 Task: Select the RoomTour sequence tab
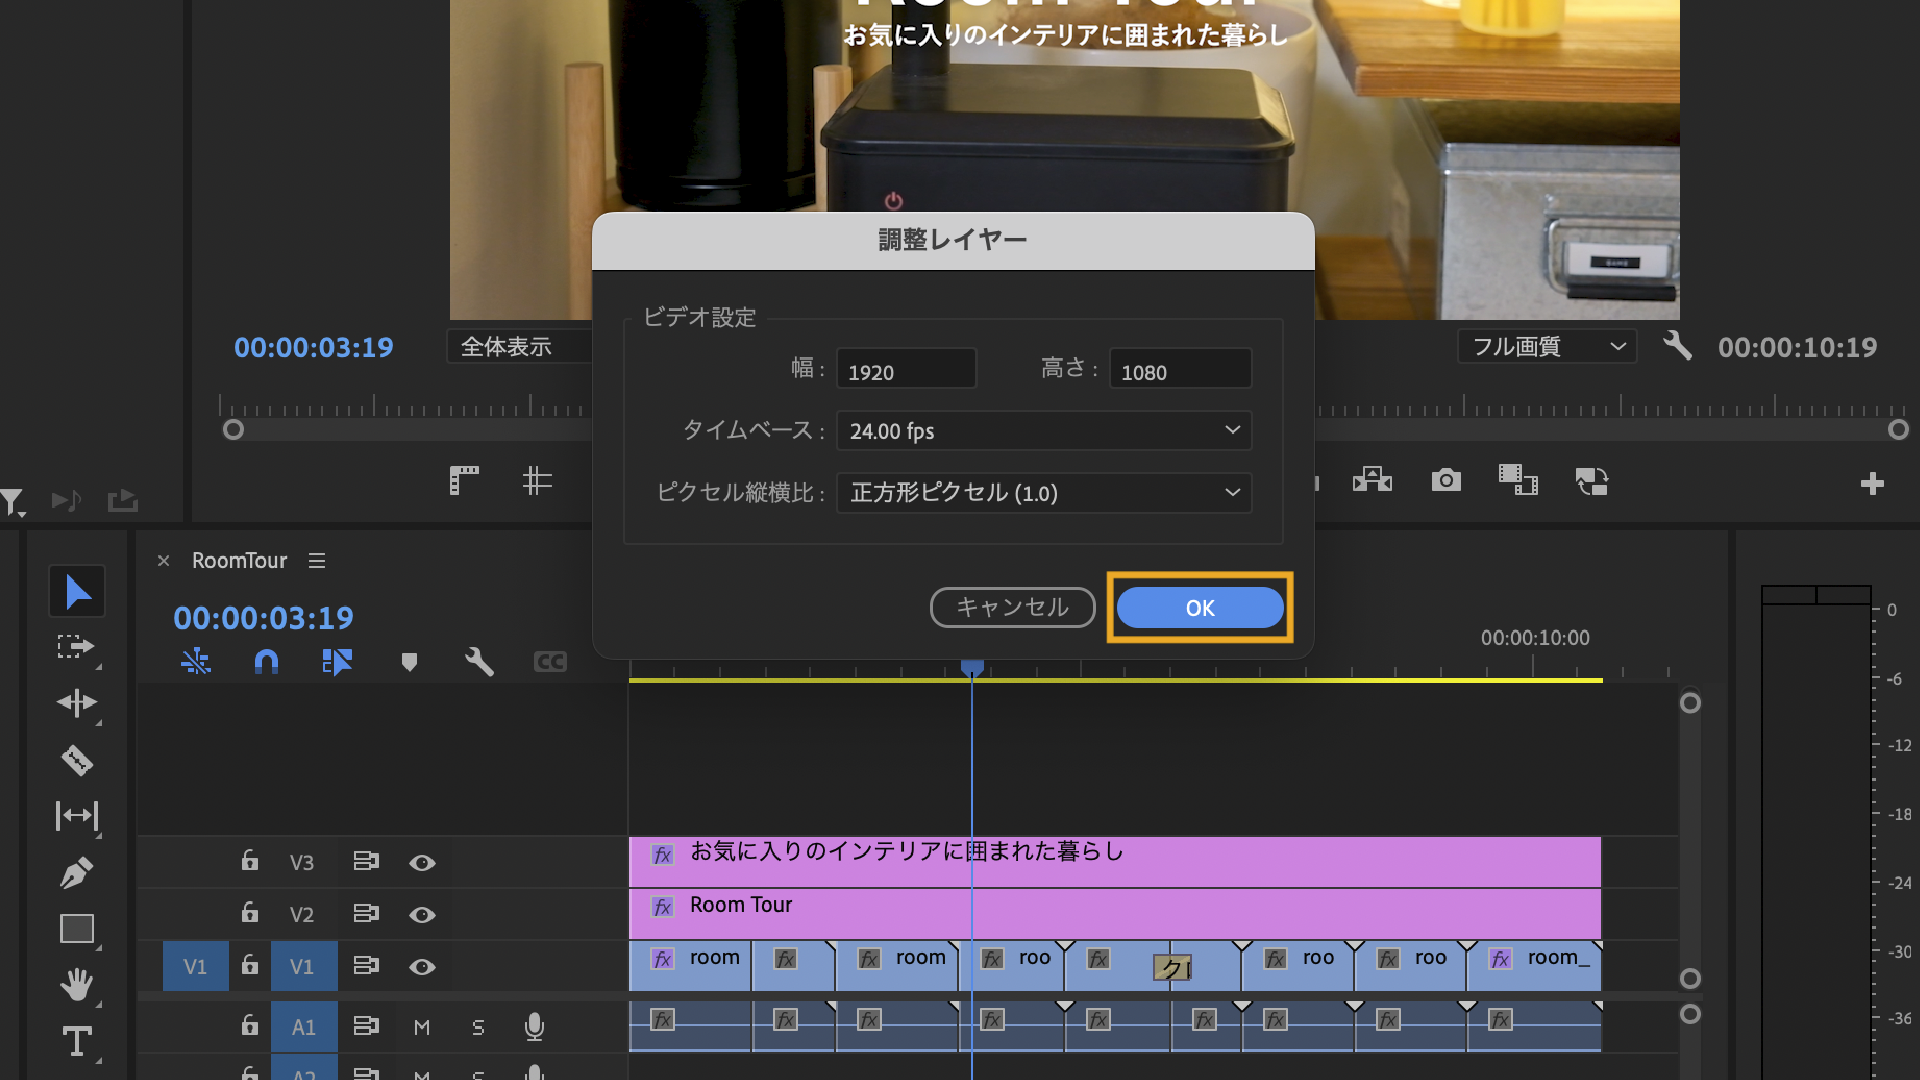pyautogui.click(x=239, y=561)
